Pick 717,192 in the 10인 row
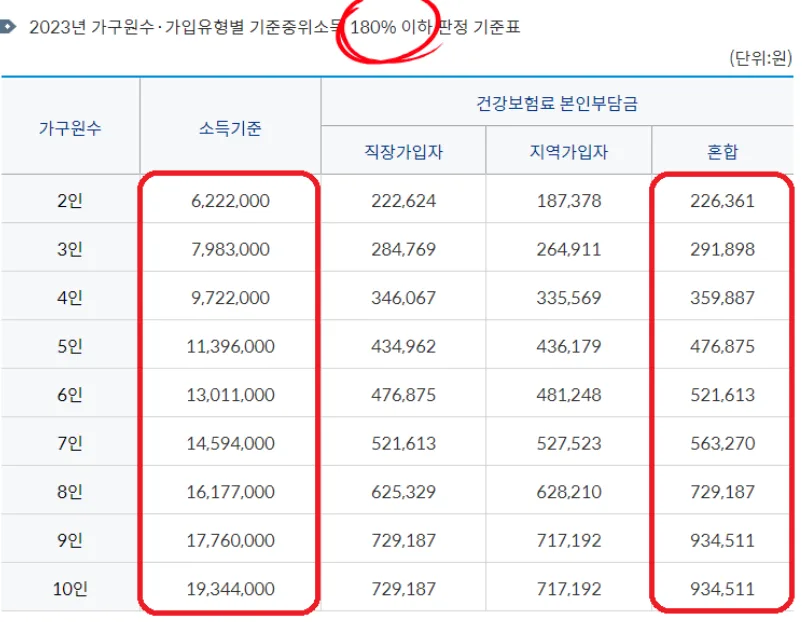Image resolution: width=802 pixels, height=622 pixels. 569,589
